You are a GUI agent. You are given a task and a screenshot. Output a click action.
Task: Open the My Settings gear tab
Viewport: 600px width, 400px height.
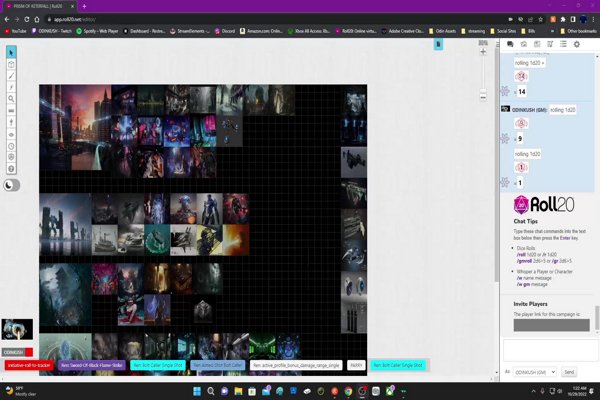pyautogui.click(x=577, y=44)
